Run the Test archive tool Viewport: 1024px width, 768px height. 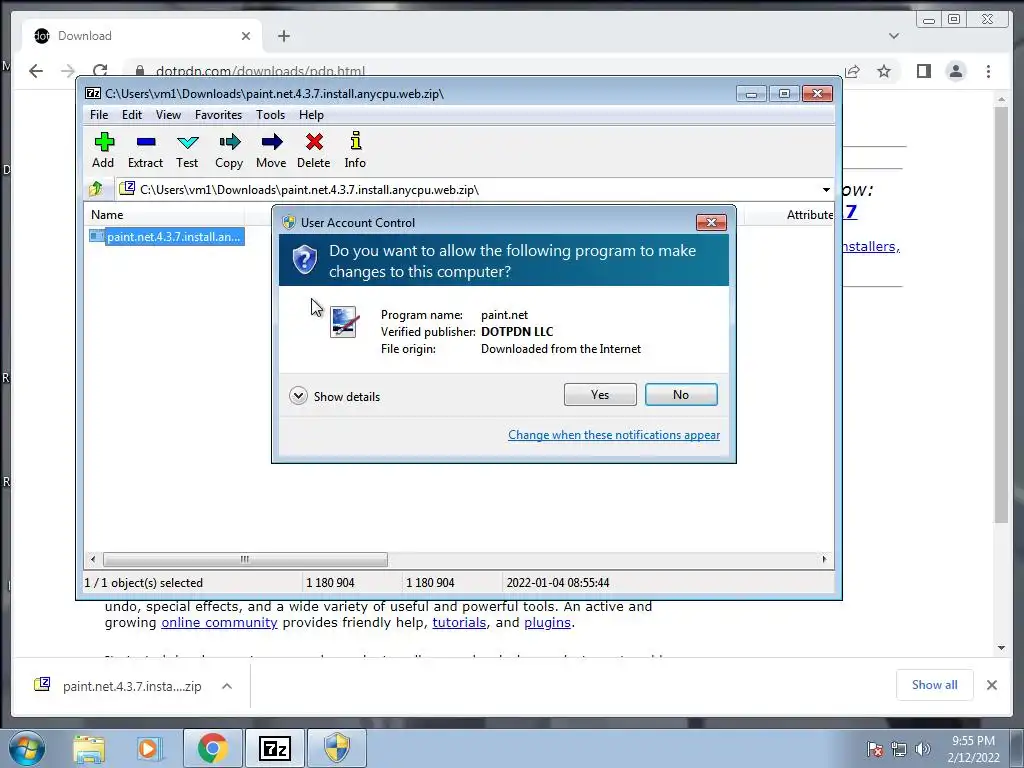coord(187,150)
